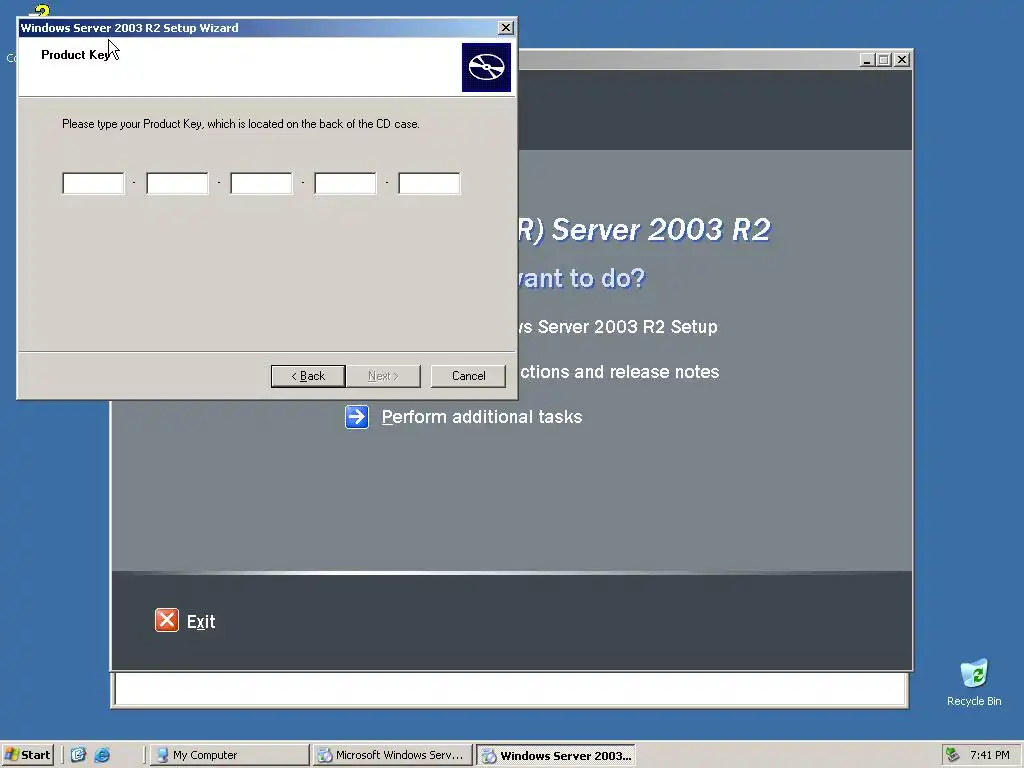Click the release notes link text

(x=619, y=372)
